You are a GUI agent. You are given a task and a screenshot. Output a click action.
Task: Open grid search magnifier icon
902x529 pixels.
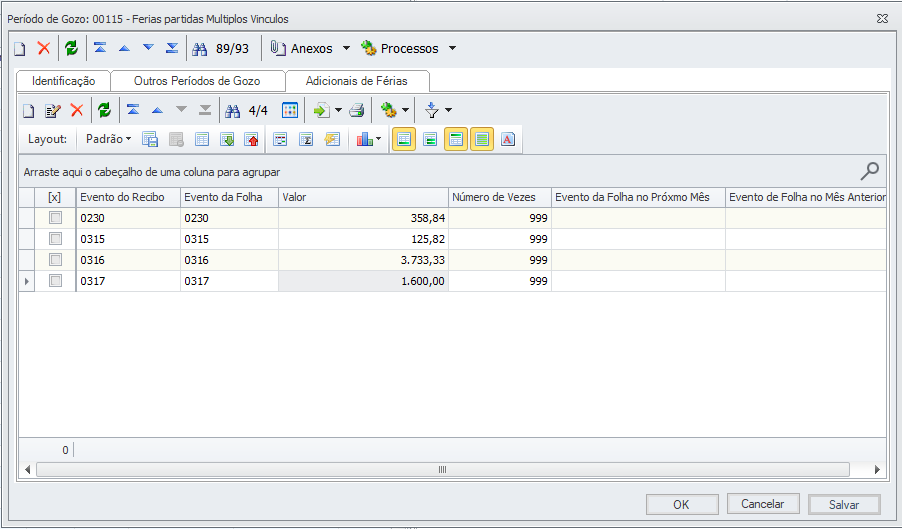click(869, 171)
